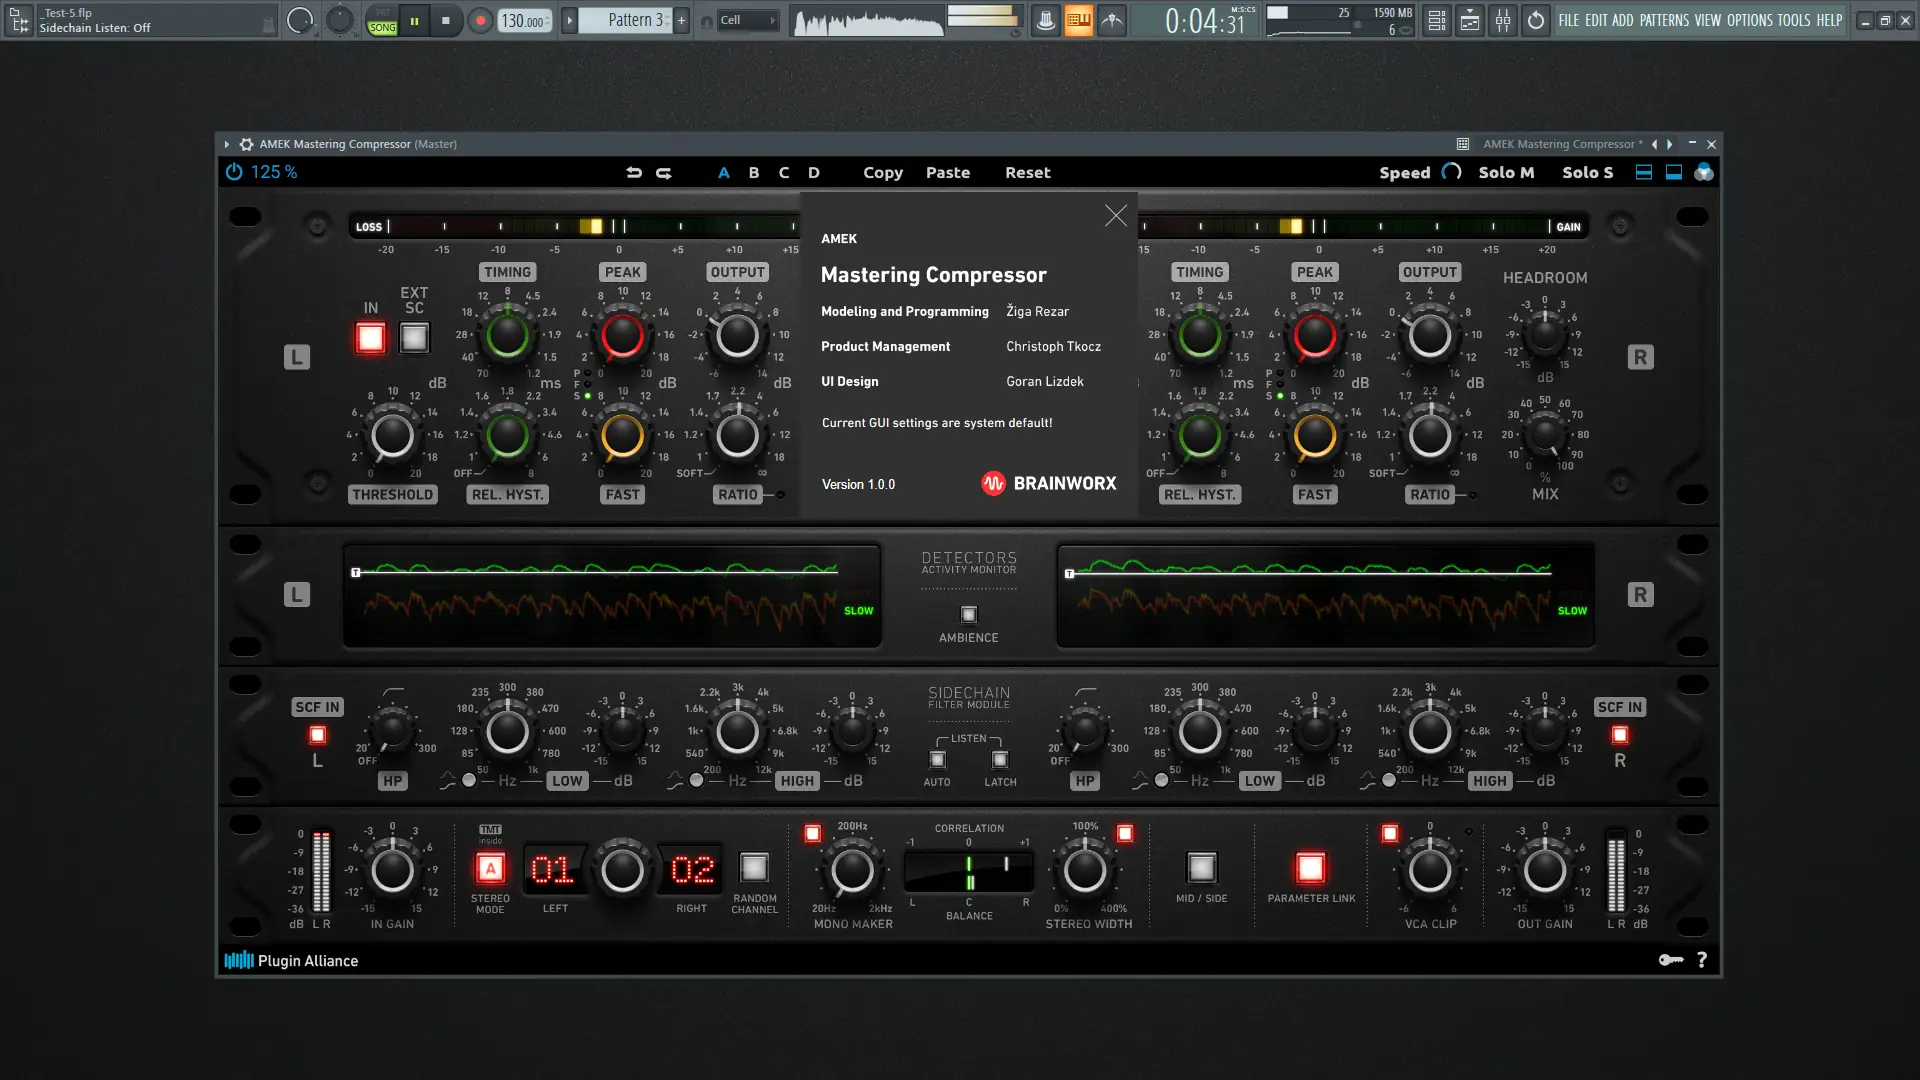Disable the Parameter Link switch
The width and height of the screenshot is (1920, 1080).
point(1310,868)
